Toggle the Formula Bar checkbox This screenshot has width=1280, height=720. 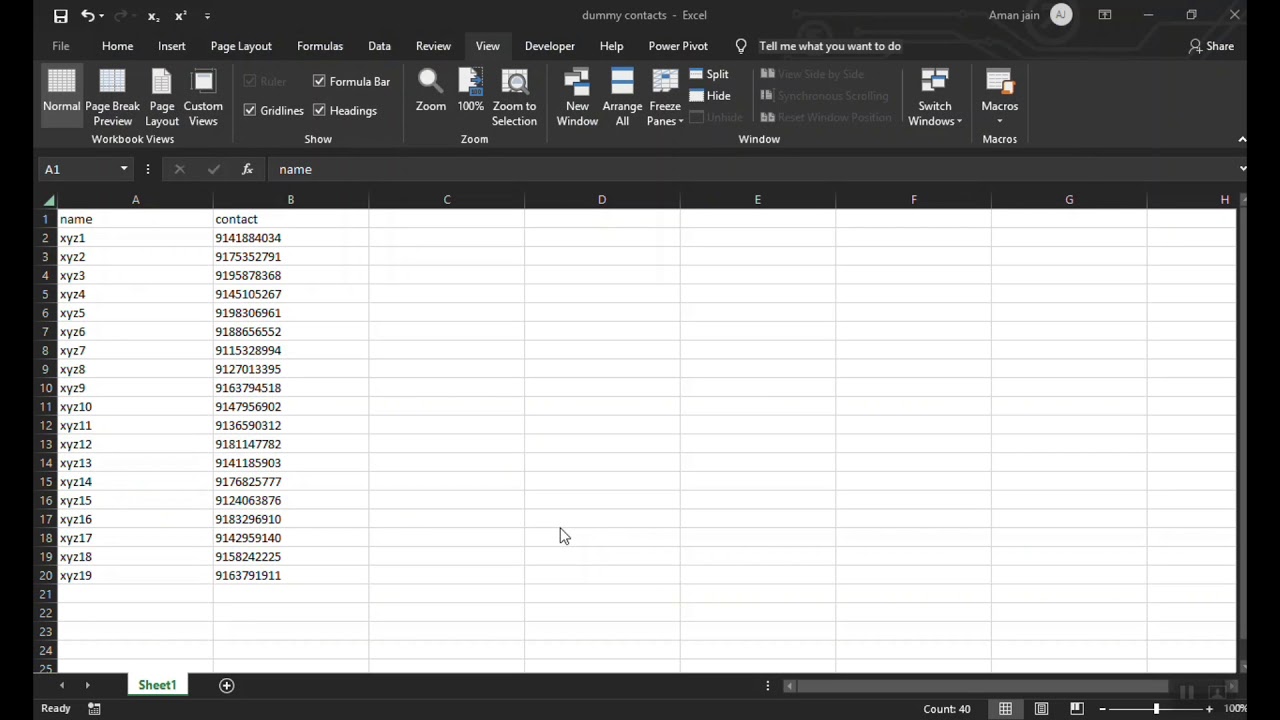tap(319, 81)
